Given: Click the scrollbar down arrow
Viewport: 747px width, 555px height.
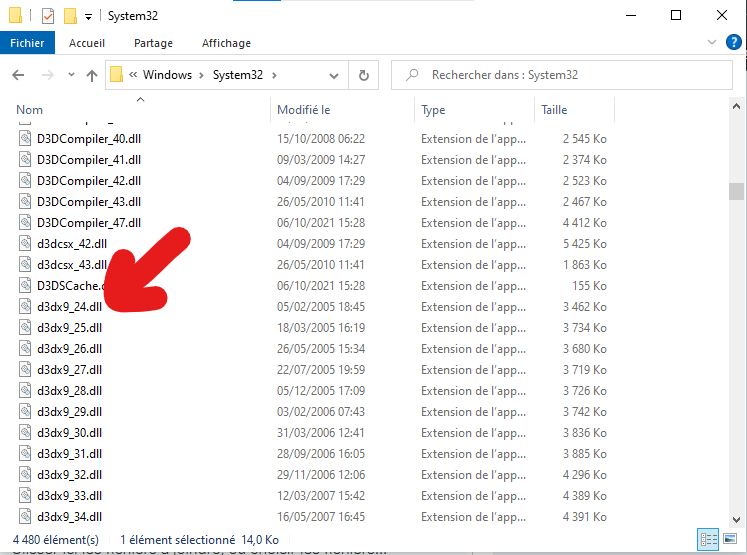Looking at the screenshot, I should pyautogui.click(x=736, y=520).
